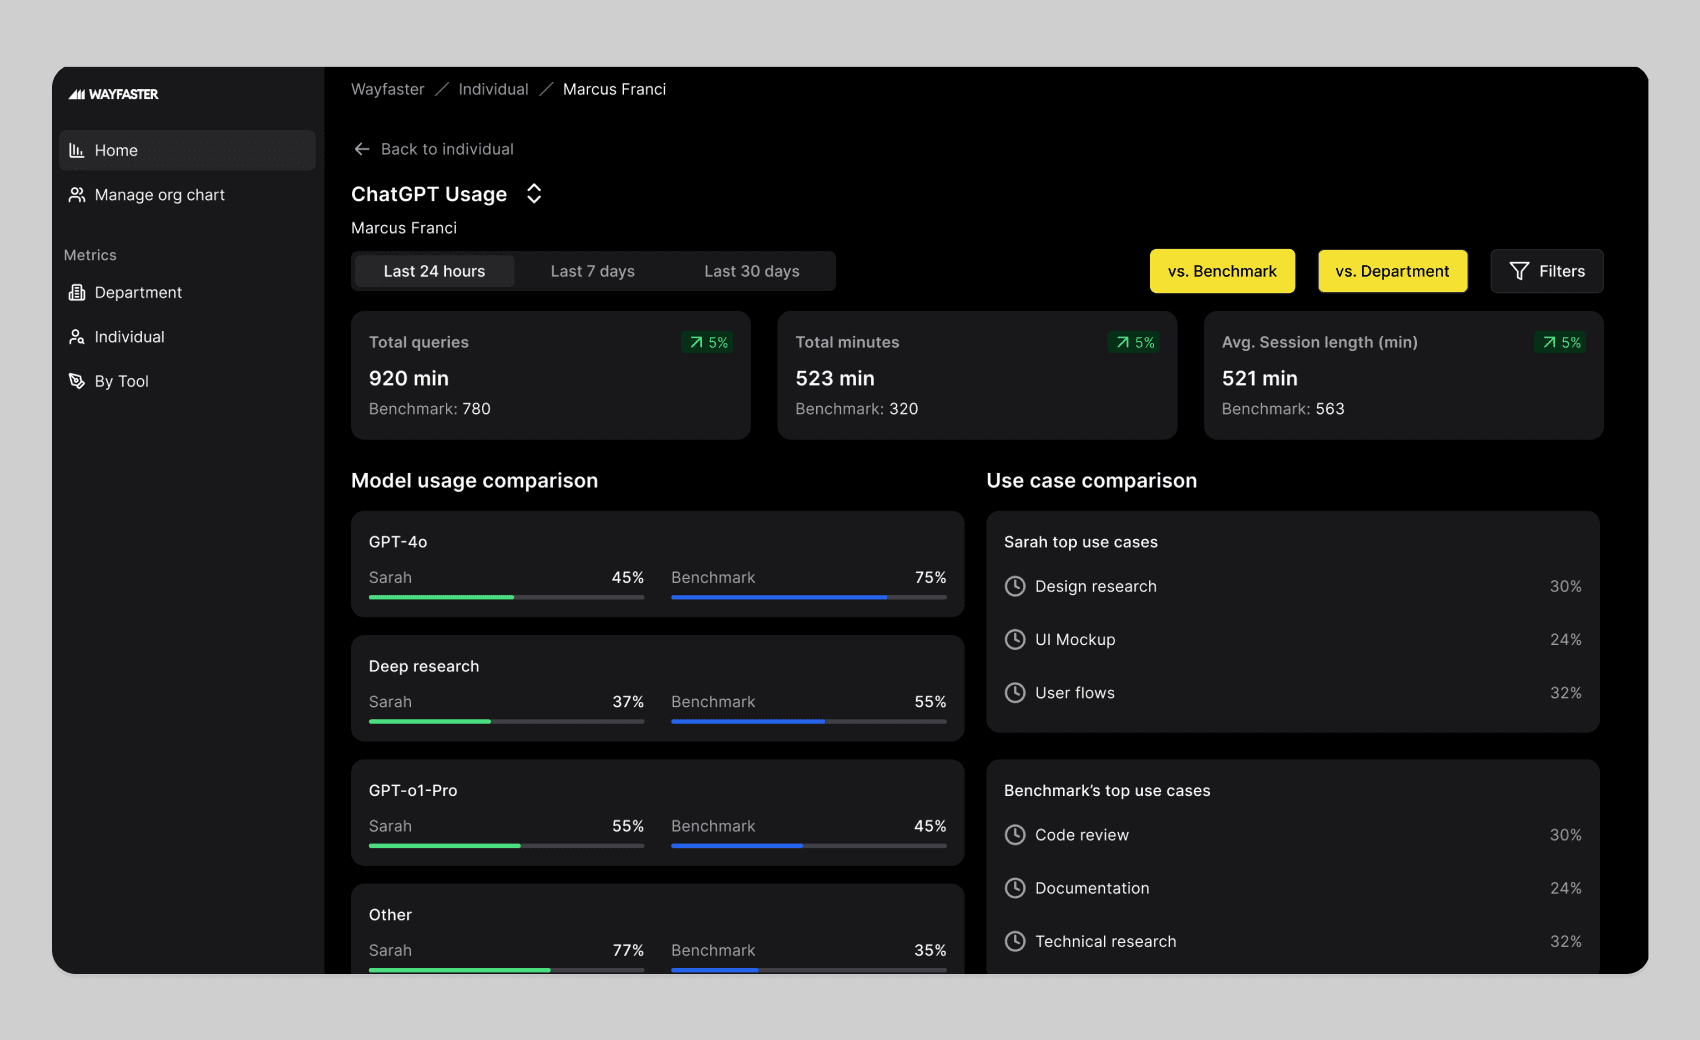Click the GPT-4o Benchmark blue progress bar
The width and height of the screenshot is (1700, 1040).
tap(809, 597)
